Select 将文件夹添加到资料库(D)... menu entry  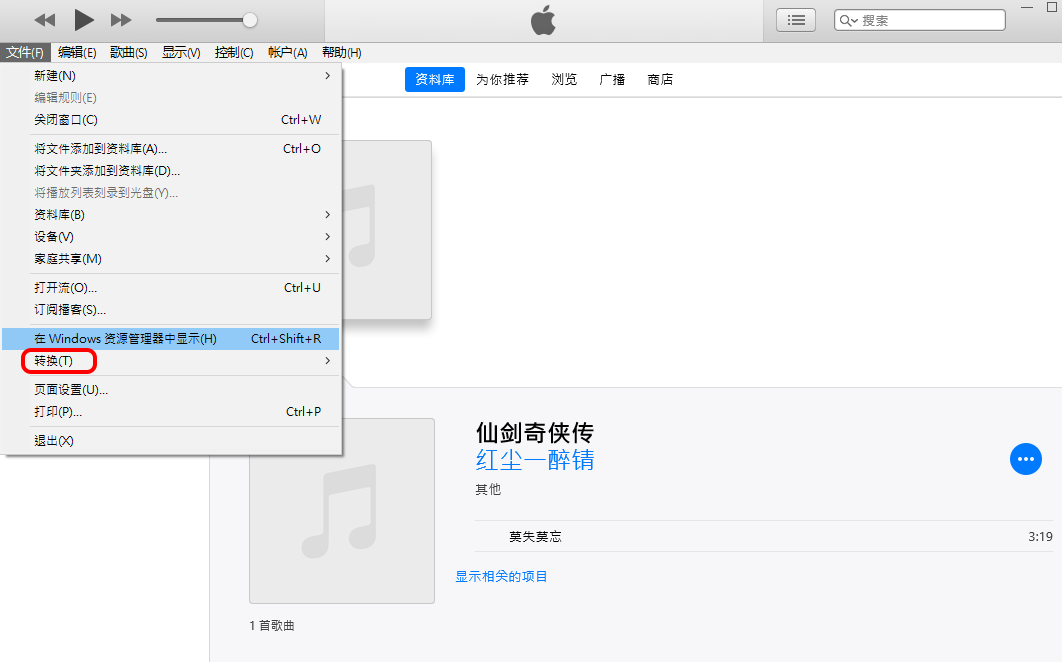(x=171, y=171)
